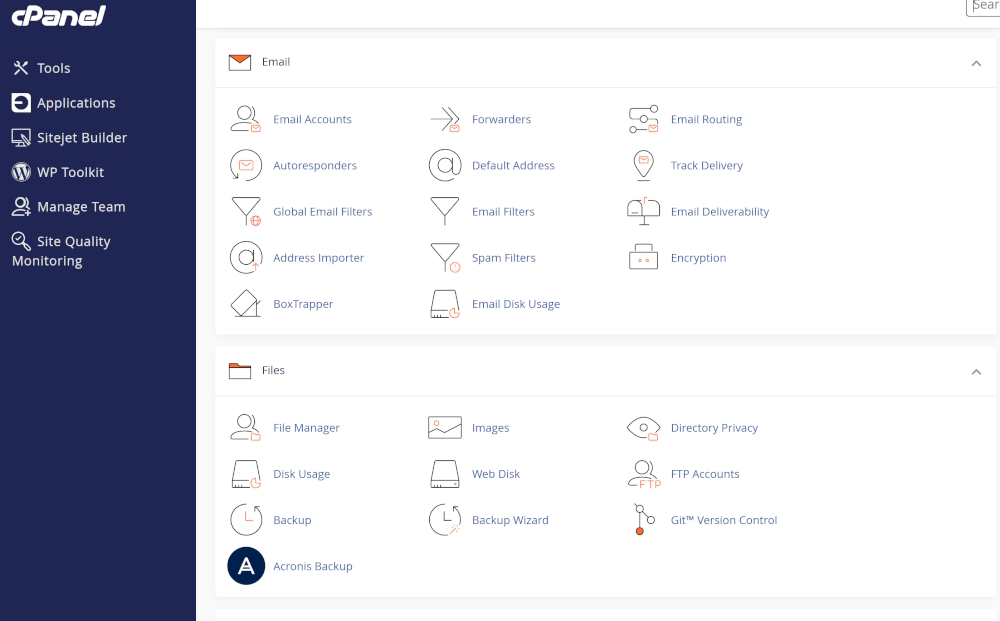Open Sitejet Builder from the sidebar
Viewport: 1000px width, 621px height.
(81, 138)
